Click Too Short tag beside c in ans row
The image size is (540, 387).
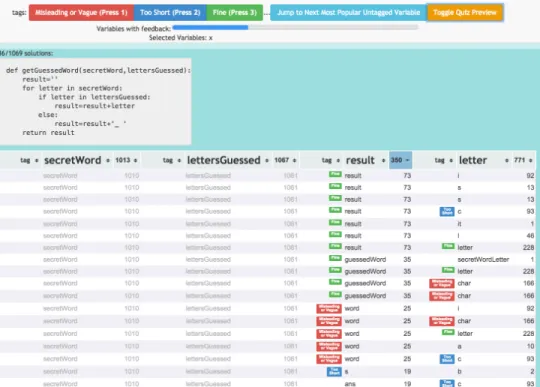pyautogui.click(x=447, y=383)
